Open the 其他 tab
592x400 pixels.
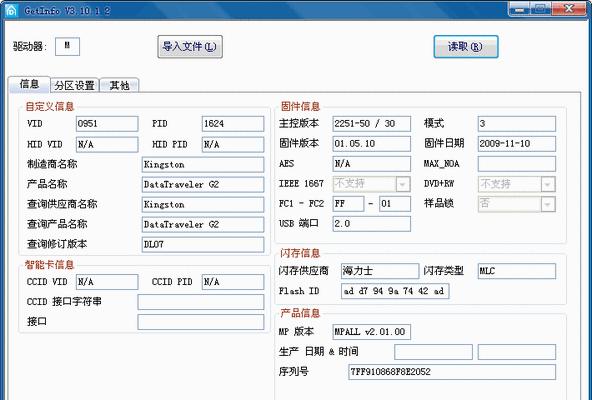[x=119, y=85]
